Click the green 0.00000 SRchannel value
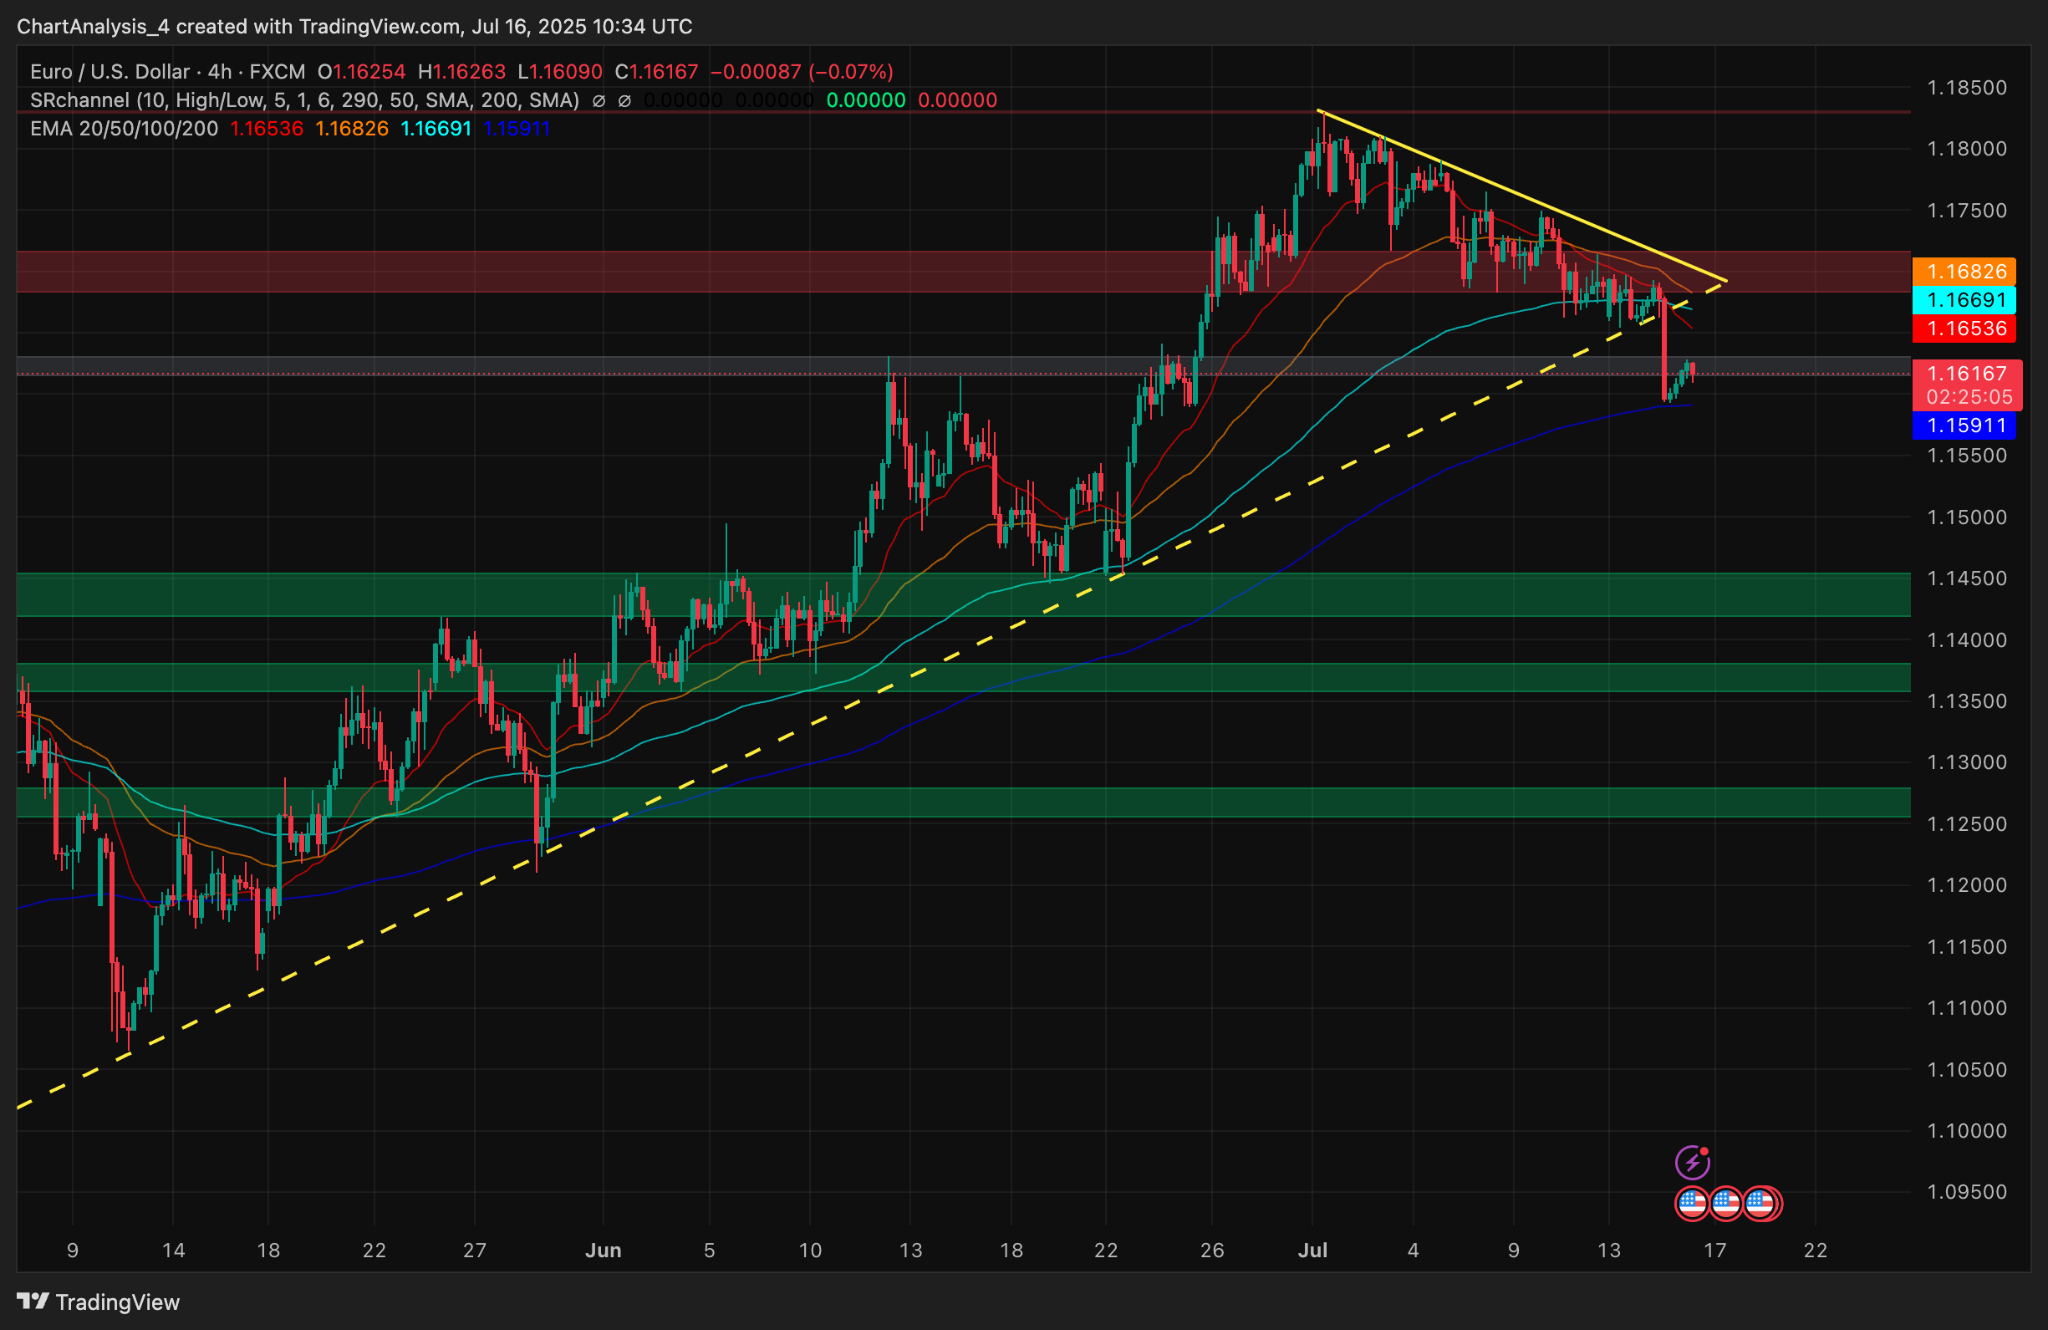 [866, 100]
